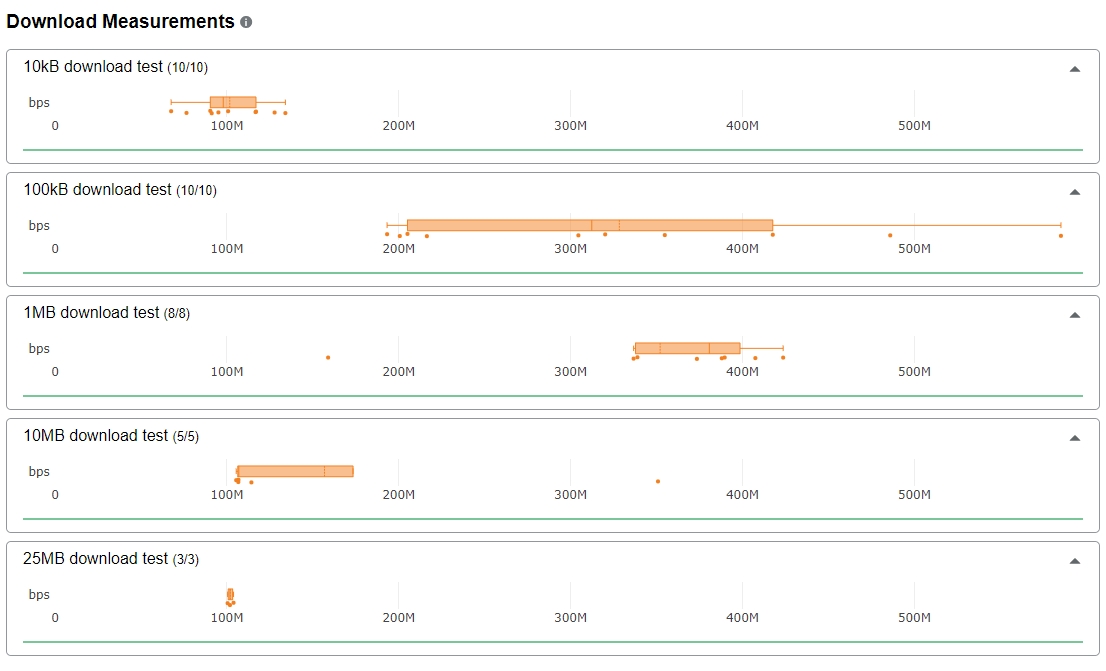This screenshot has width=1106, height=671.
Task: Click the small 25MB test box plot
Action: 230,594
